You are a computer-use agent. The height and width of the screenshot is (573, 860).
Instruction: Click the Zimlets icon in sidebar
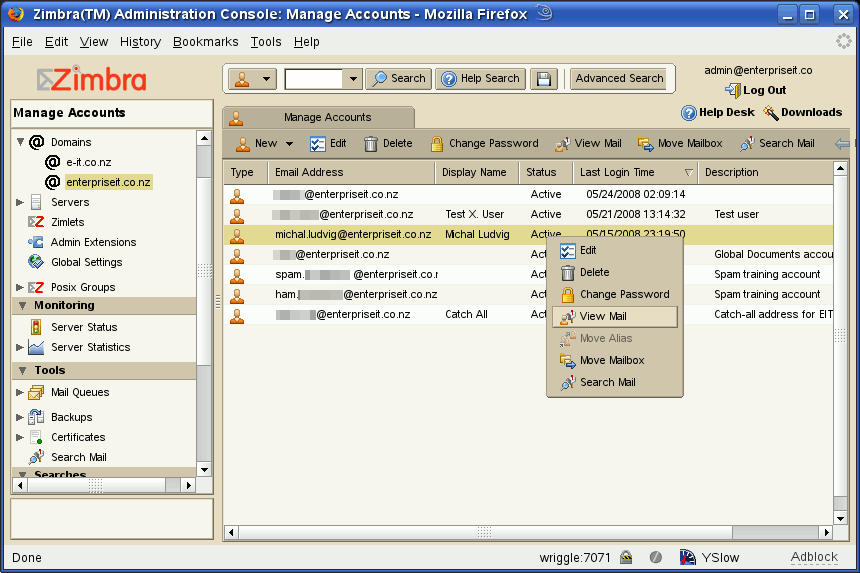(36, 222)
